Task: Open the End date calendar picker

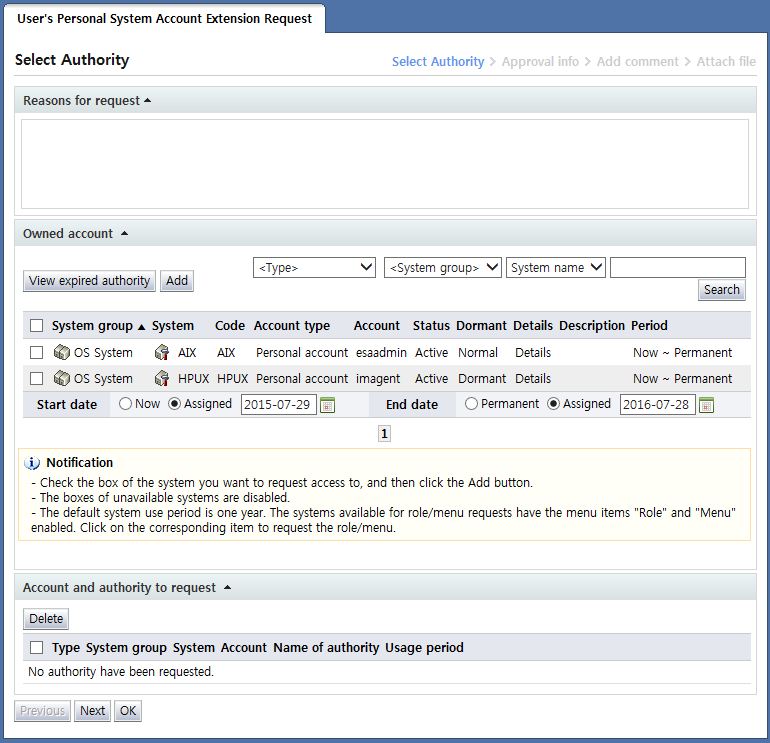Action: pyautogui.click(x=706, y=405)
